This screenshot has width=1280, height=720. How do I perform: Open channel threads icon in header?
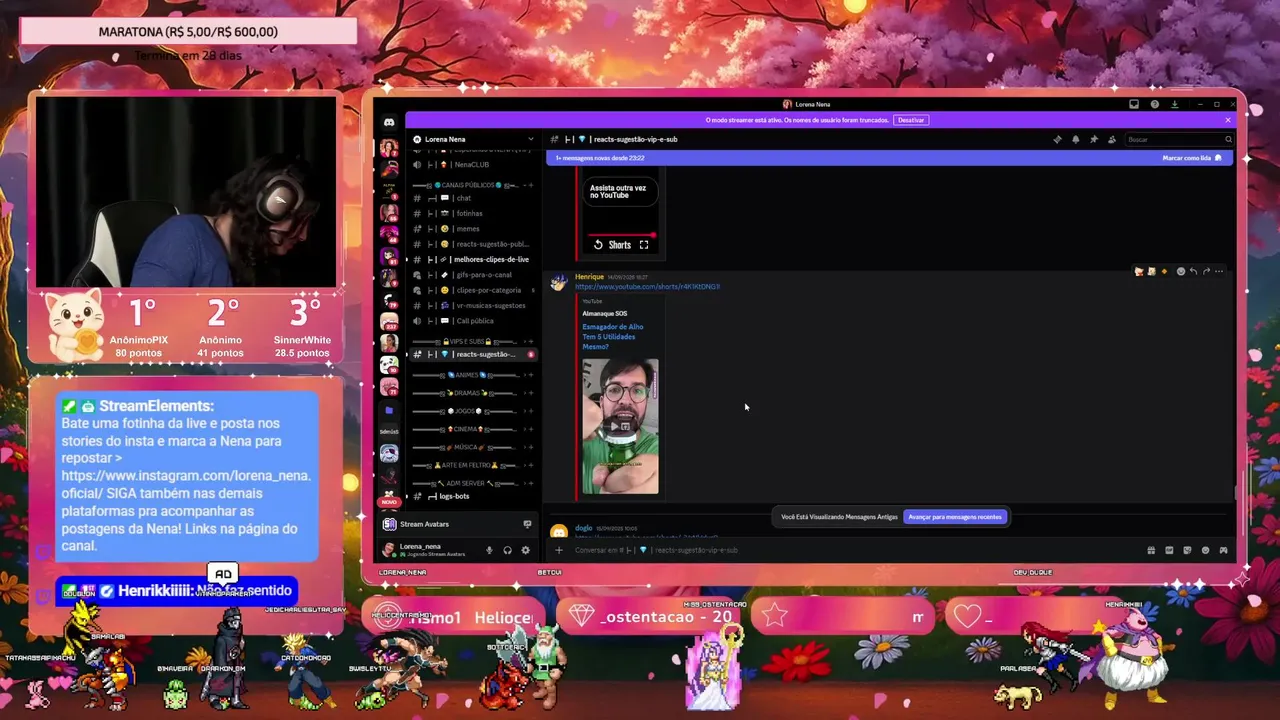(x=1057, y=139)
